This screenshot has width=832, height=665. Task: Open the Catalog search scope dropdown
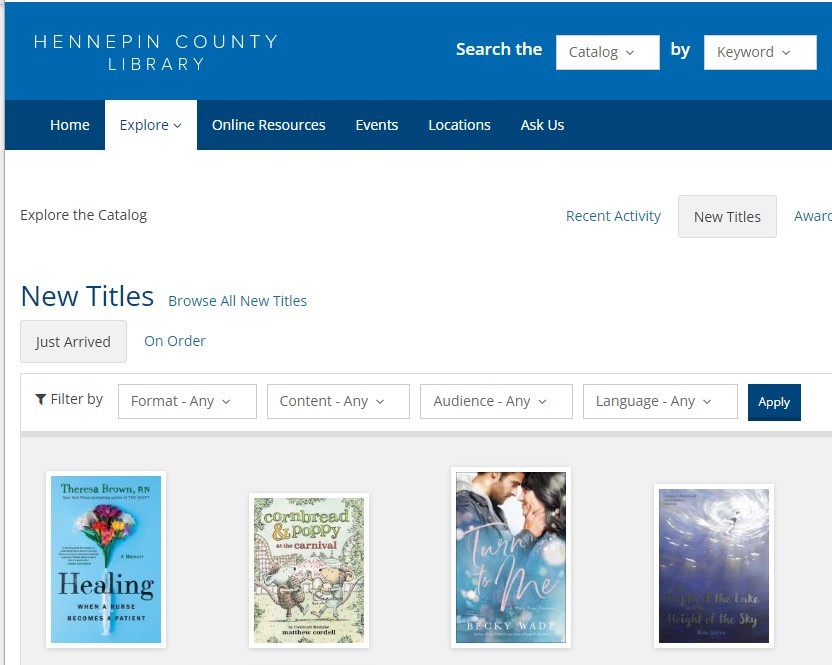[x=607, y=53]
